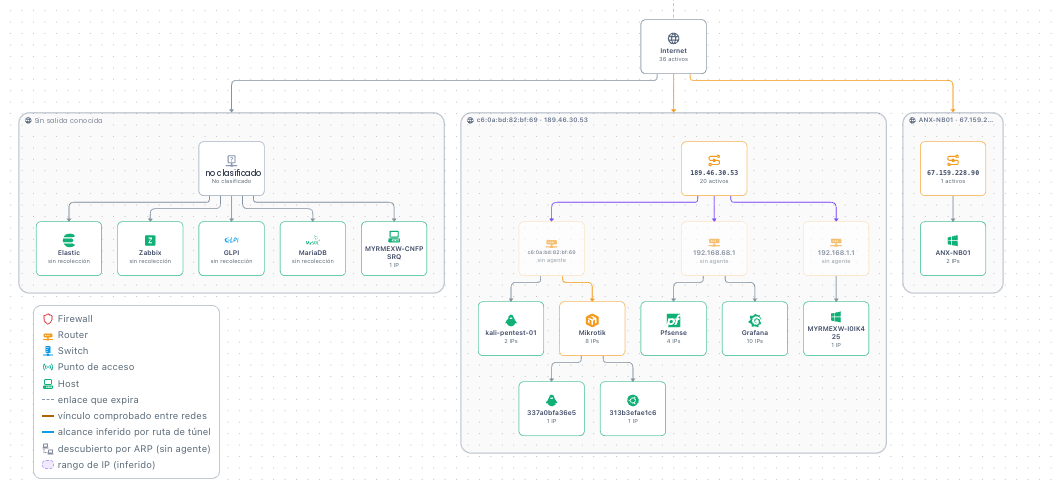Click '4 IPs' under Pfsense
Image resolution: width=1055 pixels, height=490 pixels.
pos(674,341)
